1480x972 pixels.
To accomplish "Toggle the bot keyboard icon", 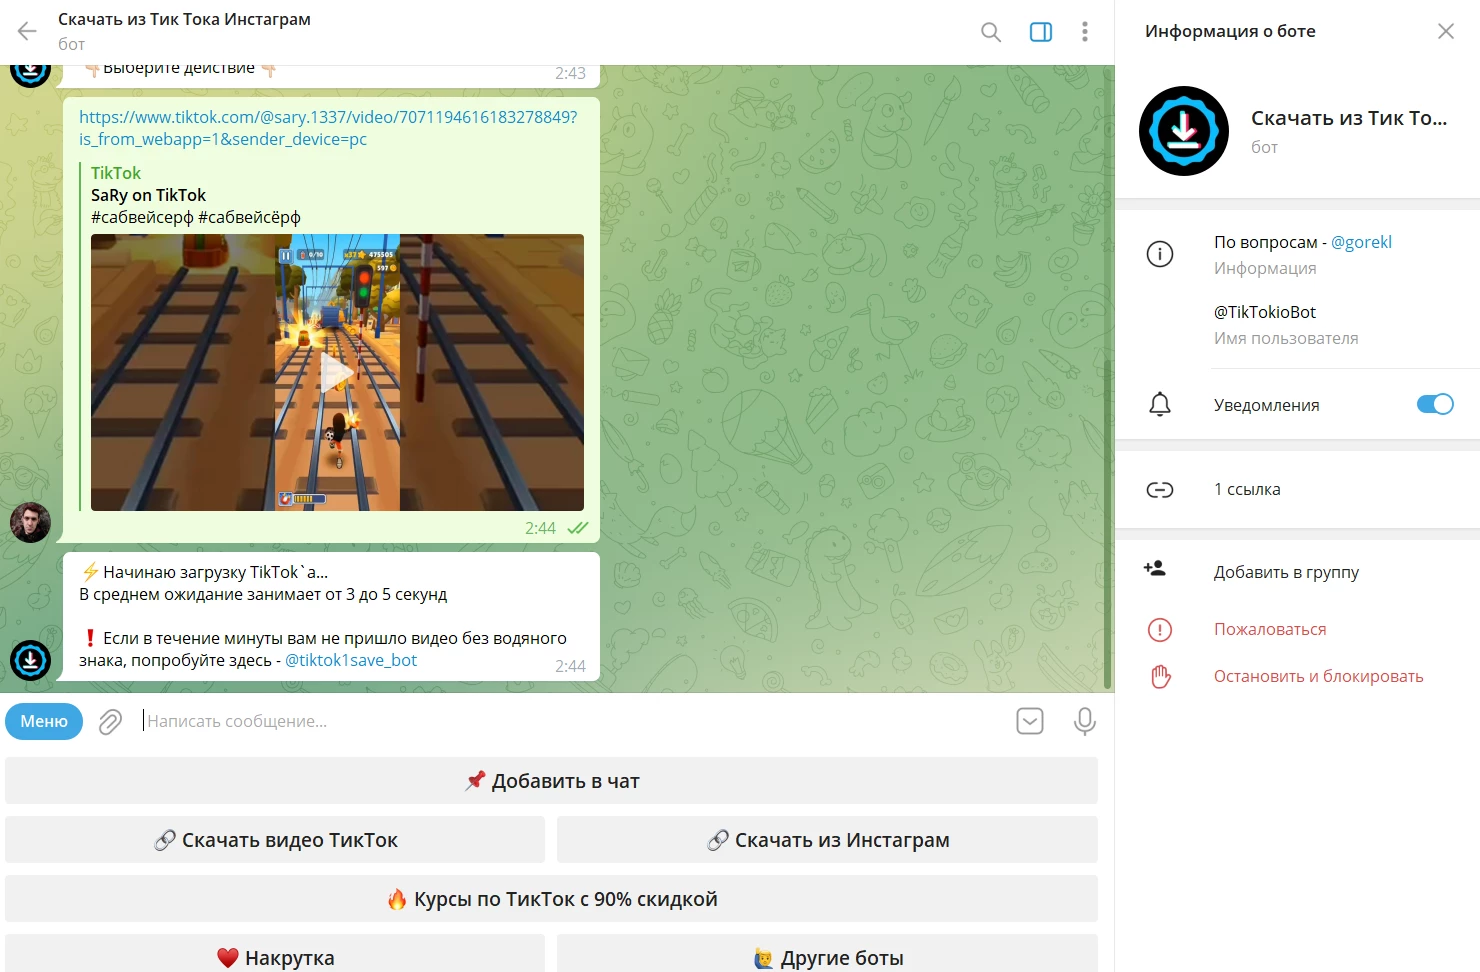I will tap(1030, 721).
